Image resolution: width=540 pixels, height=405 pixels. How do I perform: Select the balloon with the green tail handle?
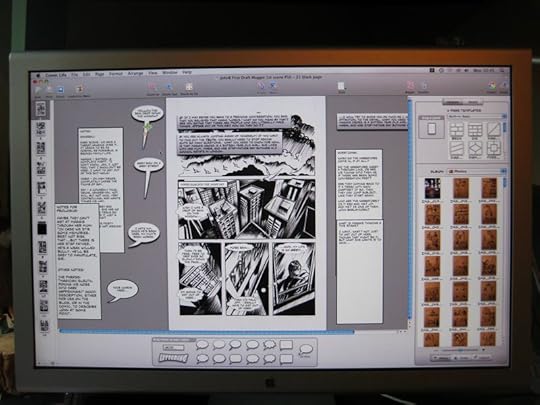(147, 114)
